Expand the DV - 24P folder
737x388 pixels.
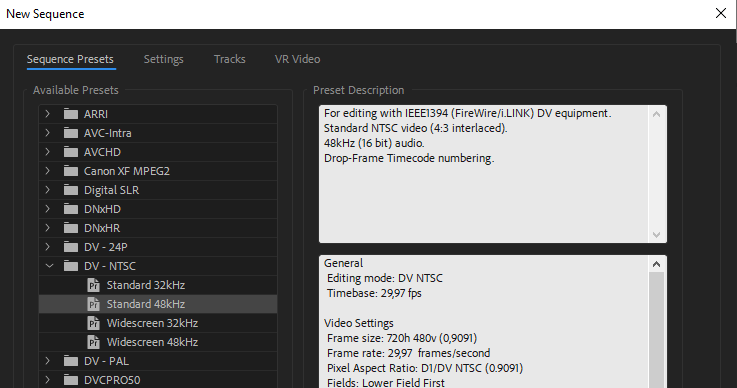click(47, 246)
